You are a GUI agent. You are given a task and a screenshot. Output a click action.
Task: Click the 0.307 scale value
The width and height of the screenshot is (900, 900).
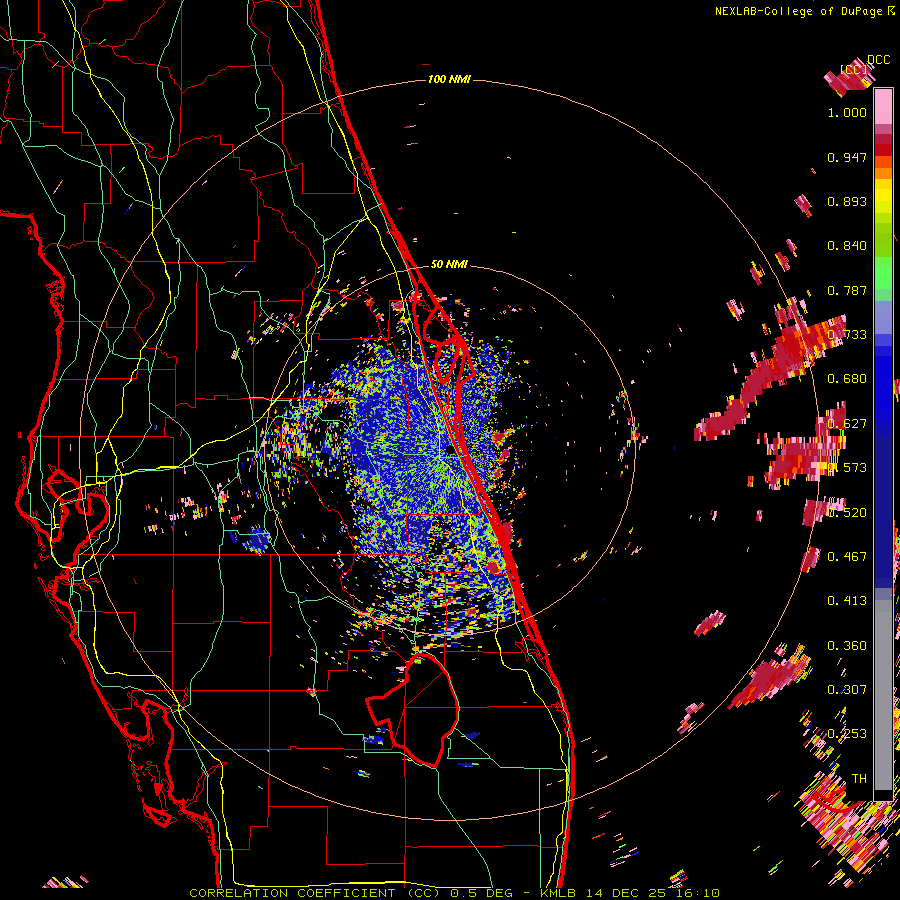click(847, 689)
